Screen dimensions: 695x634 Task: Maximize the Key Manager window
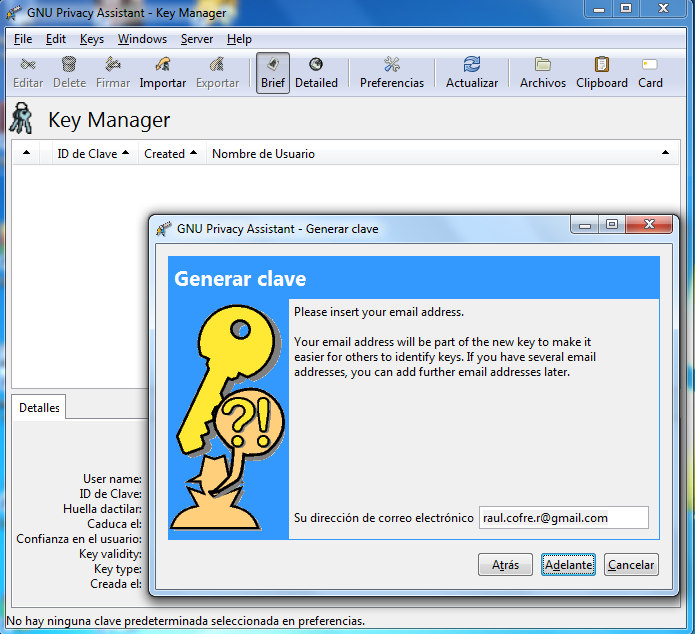tap(626, 8)
